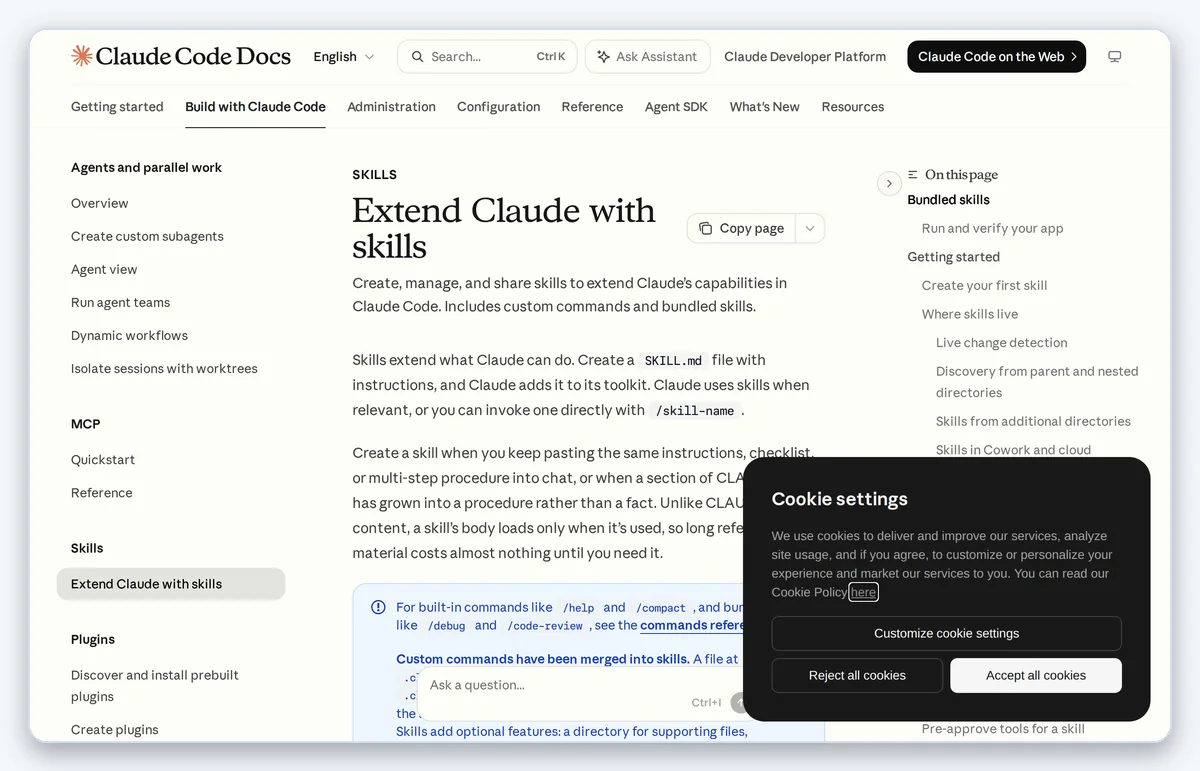This screenshot has width=1200, height=771.
Task: Click the Claude Code Docs logo
Action: click(x=181, y=56)
